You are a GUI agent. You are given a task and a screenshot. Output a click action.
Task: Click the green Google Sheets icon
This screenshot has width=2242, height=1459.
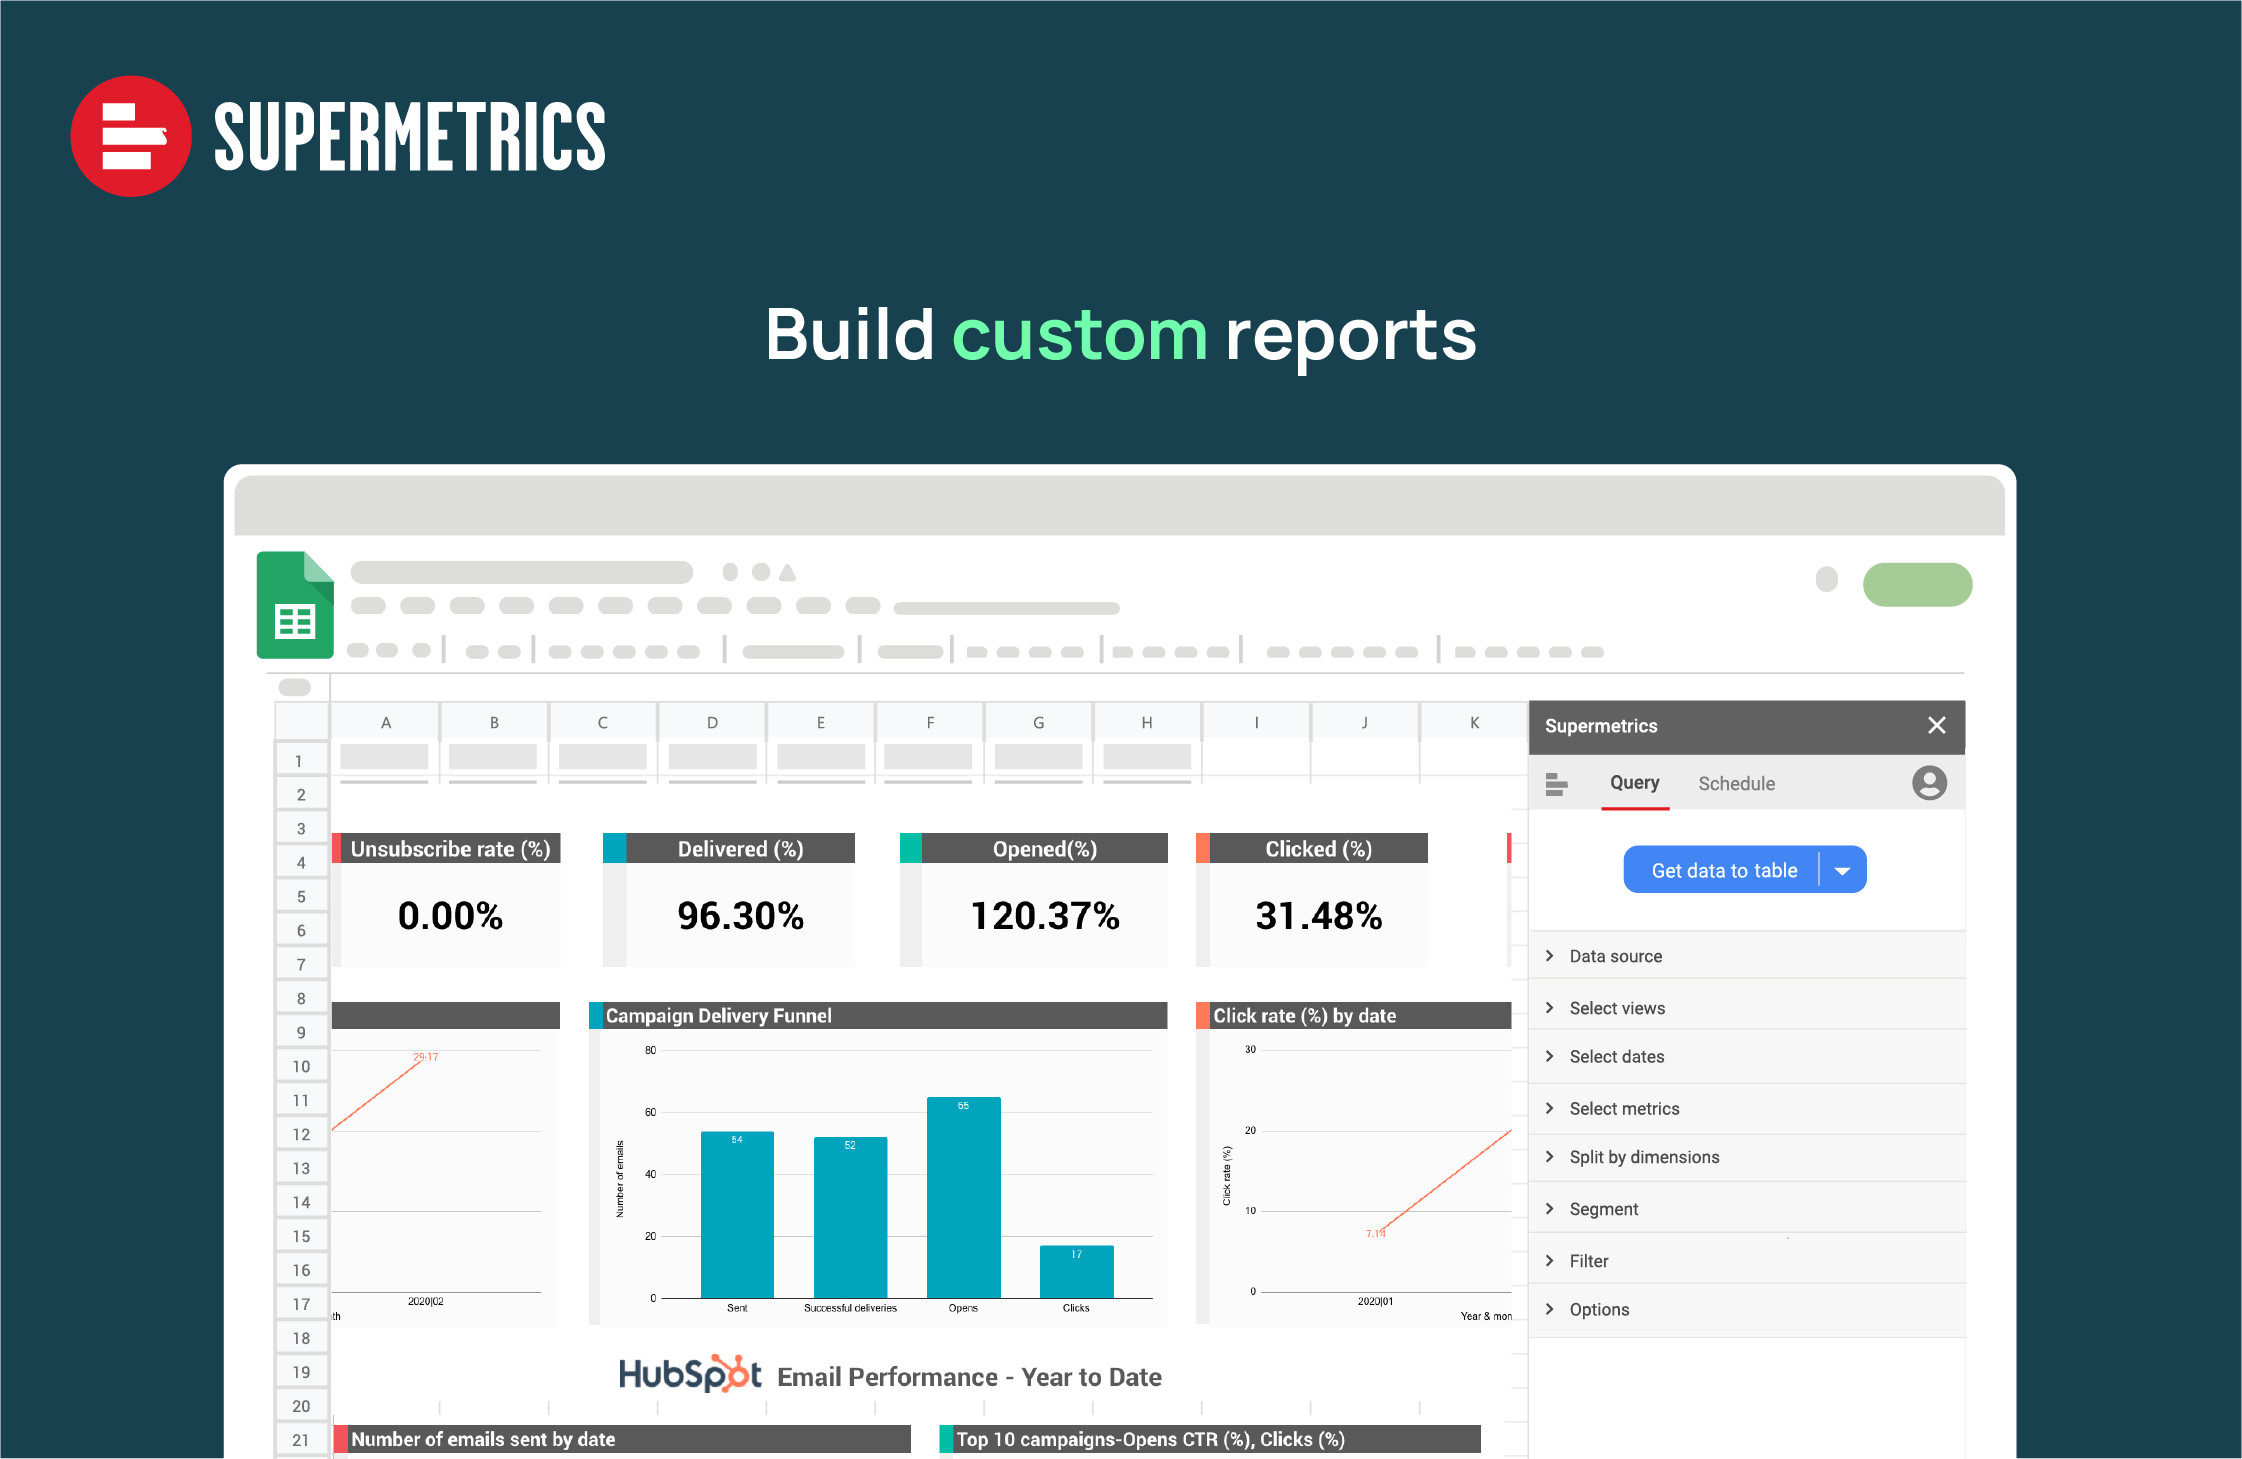294,604
